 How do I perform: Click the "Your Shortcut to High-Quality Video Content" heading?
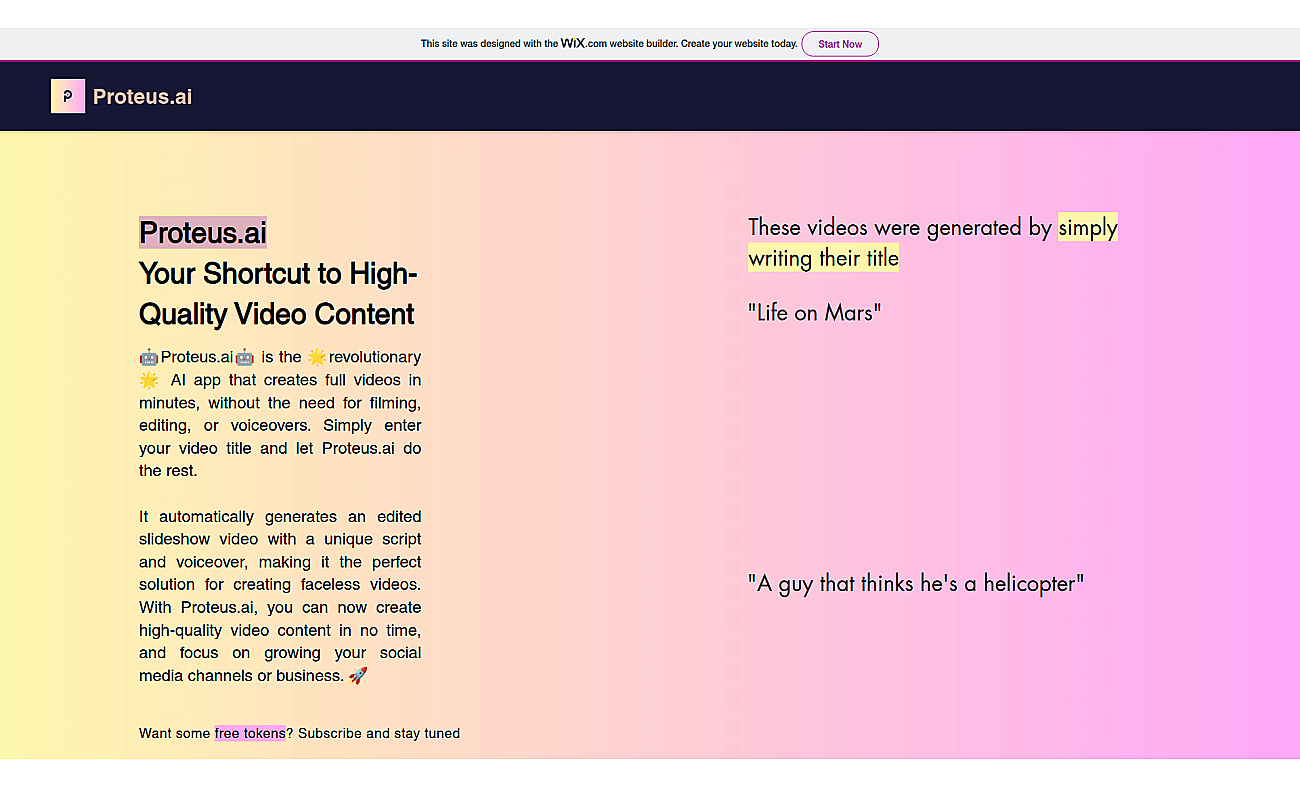tap(278, 294)
